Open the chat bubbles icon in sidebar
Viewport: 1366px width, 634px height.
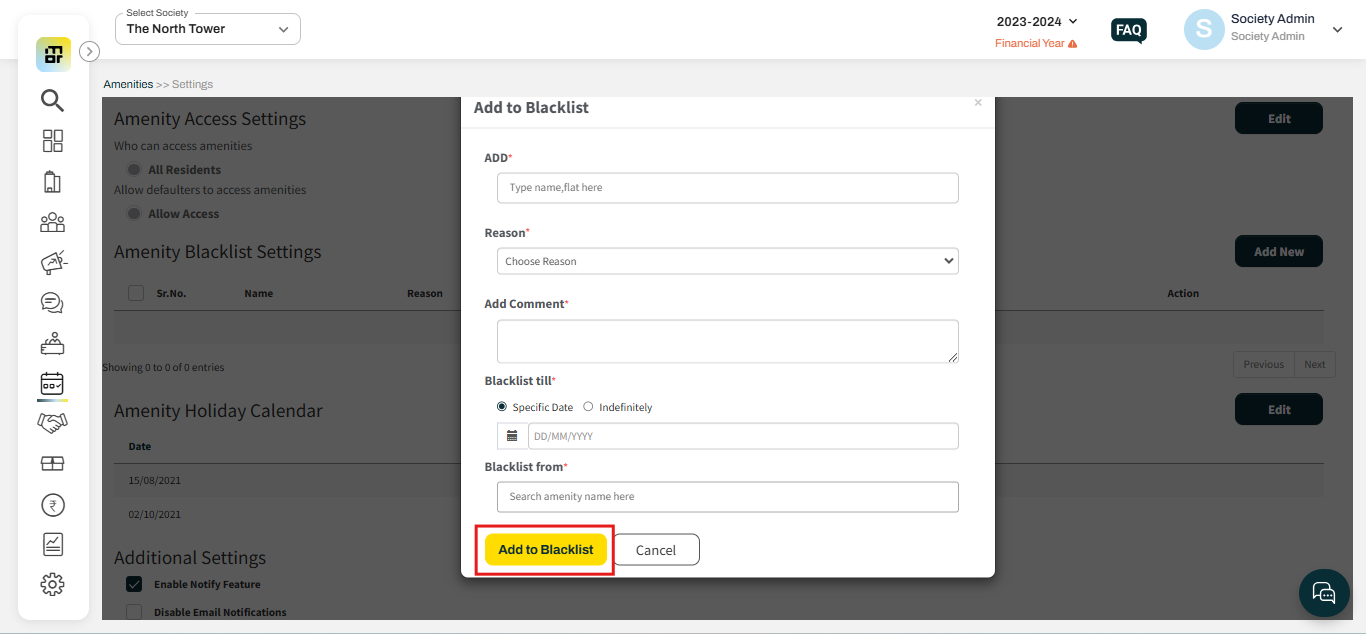52,302
